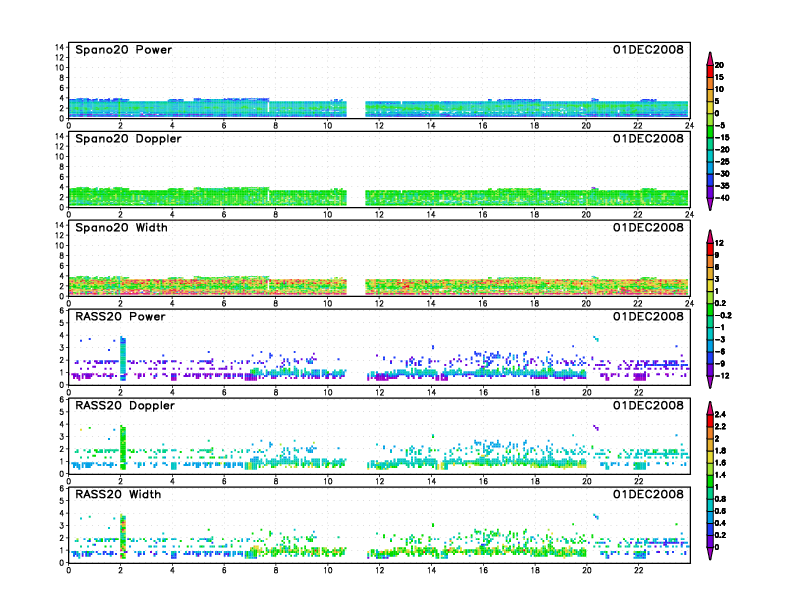The height and width of the screenshot is (612, 792).
Task: Click the "RASS20 Doppler" panel title
Action: (125, 405)
